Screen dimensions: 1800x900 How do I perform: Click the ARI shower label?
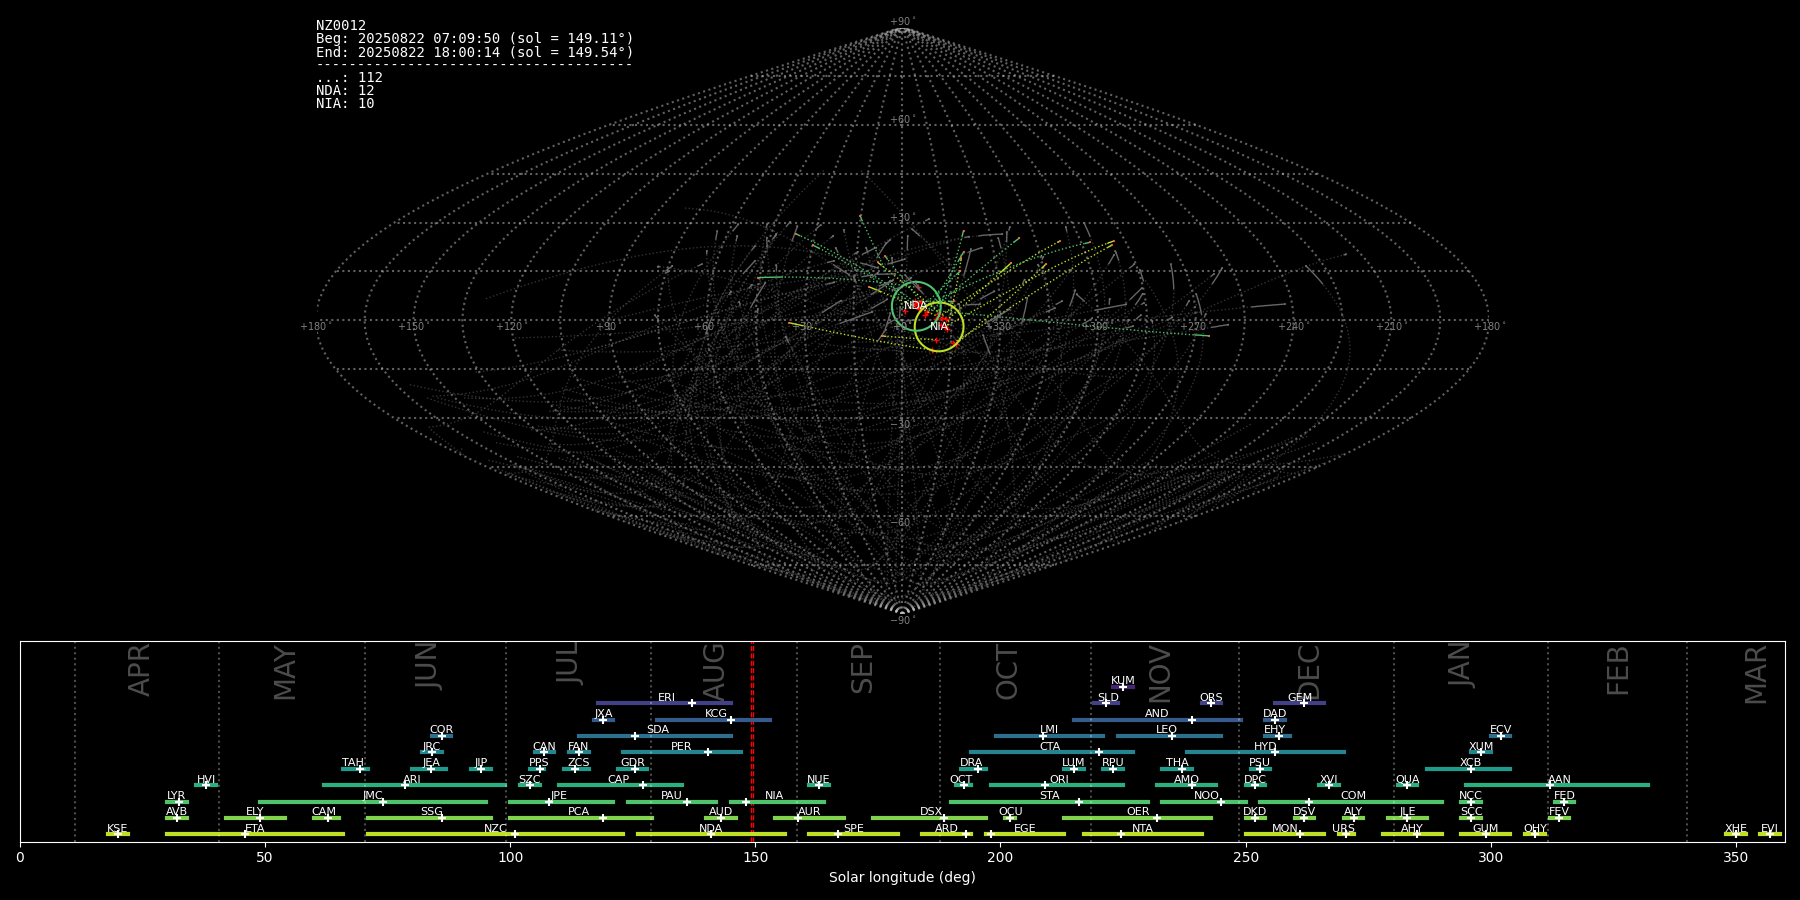[x=412, y=780]
